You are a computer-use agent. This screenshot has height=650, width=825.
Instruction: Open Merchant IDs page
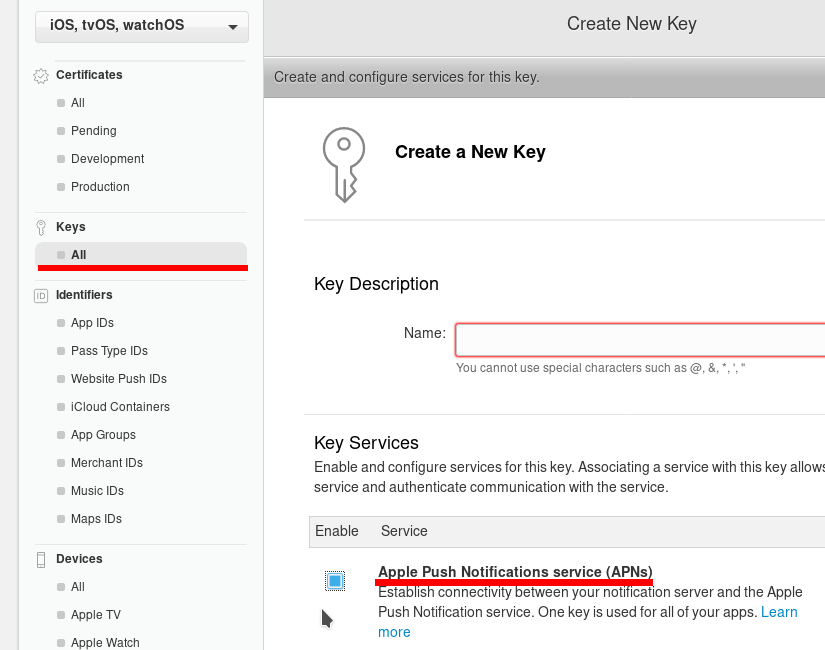106,463
